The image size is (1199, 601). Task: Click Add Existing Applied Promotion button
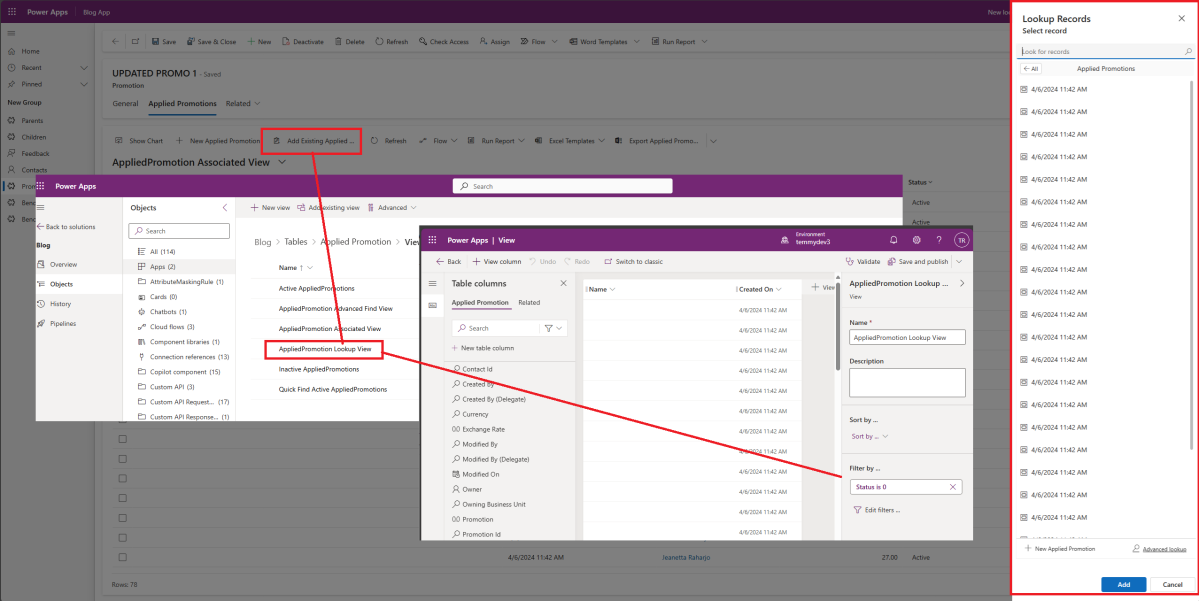[x=314, y=141]
